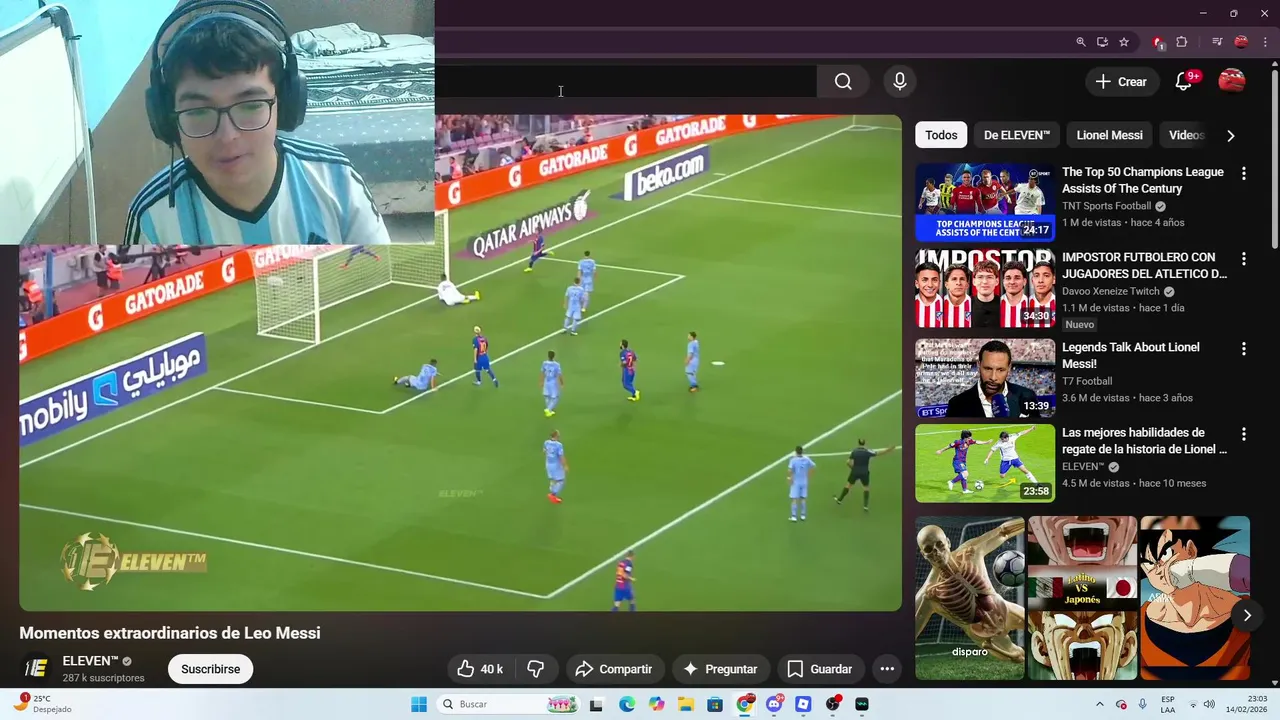
Task: Open Top 50 Champions League Assists thumbnail
Action: 985,202
